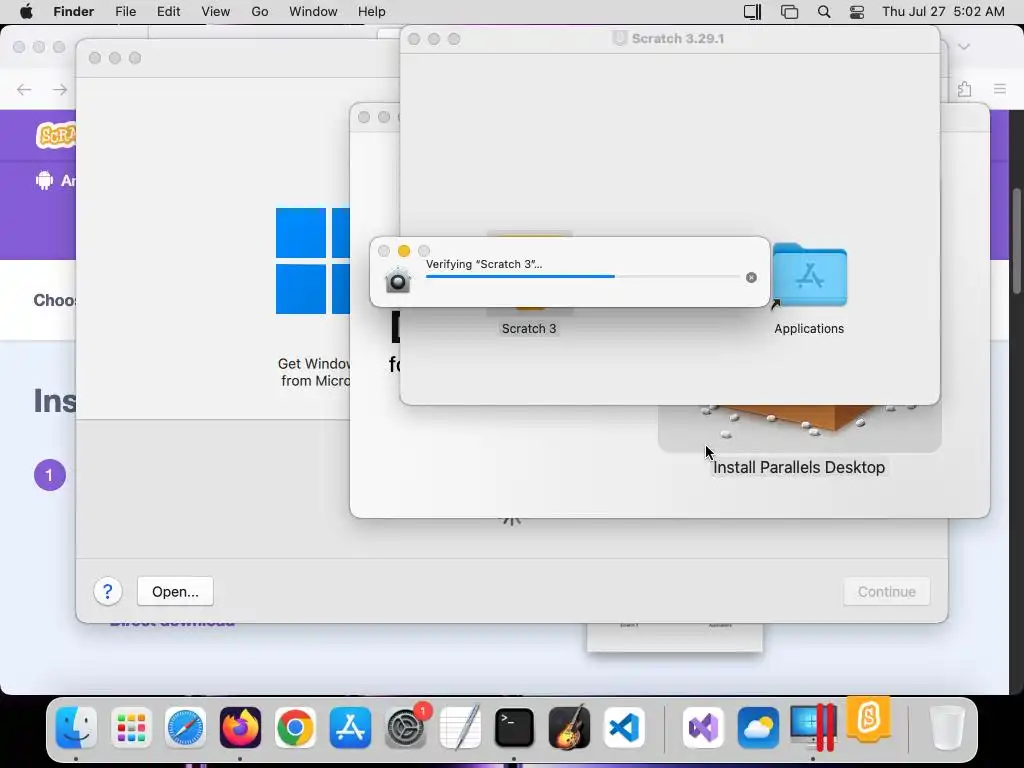Cancel verifying Scratch 3 progress
Viewport: 1024px width, 768px height.
tap(752, 278)
